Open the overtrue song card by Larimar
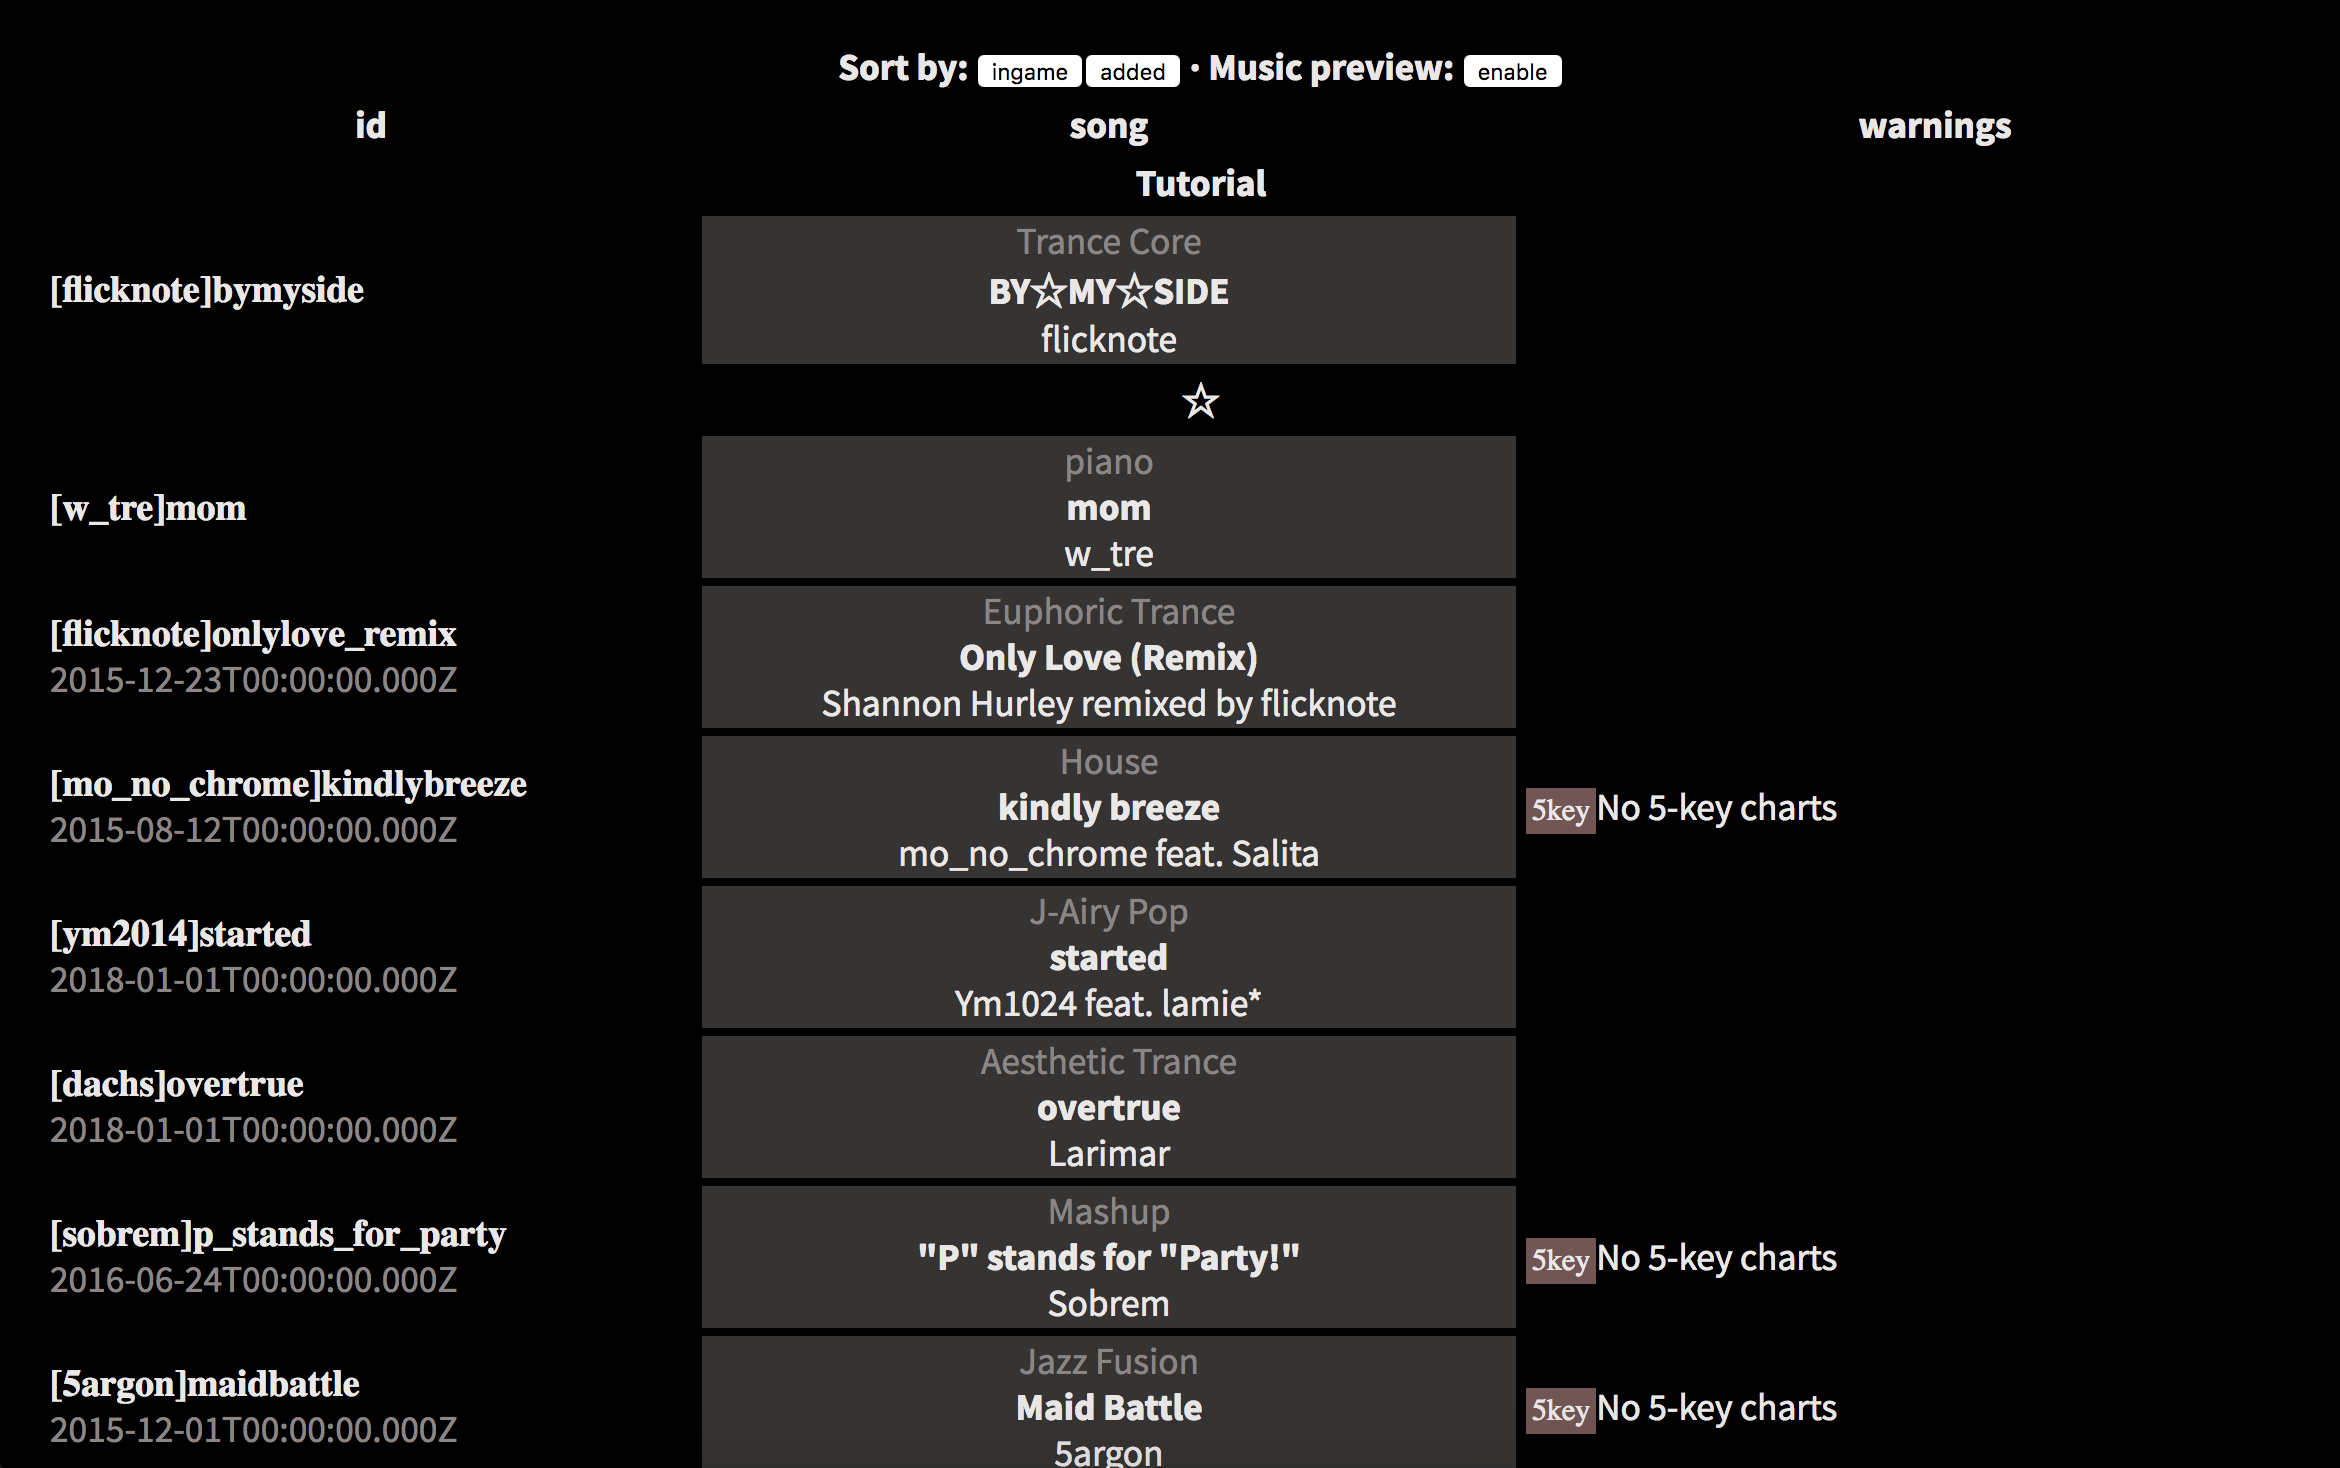Screen dimensions: 2340x1468 coord(1108,1107)
